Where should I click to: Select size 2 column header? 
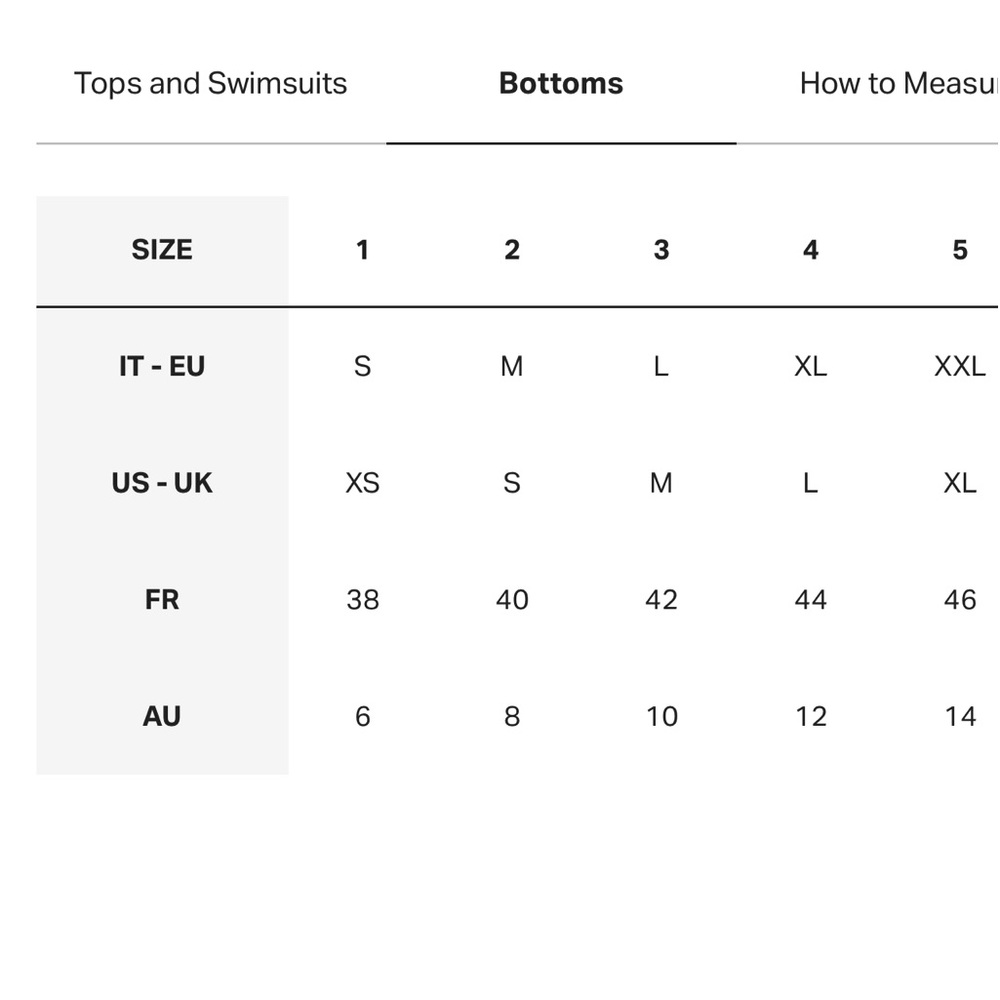(512, 250)
